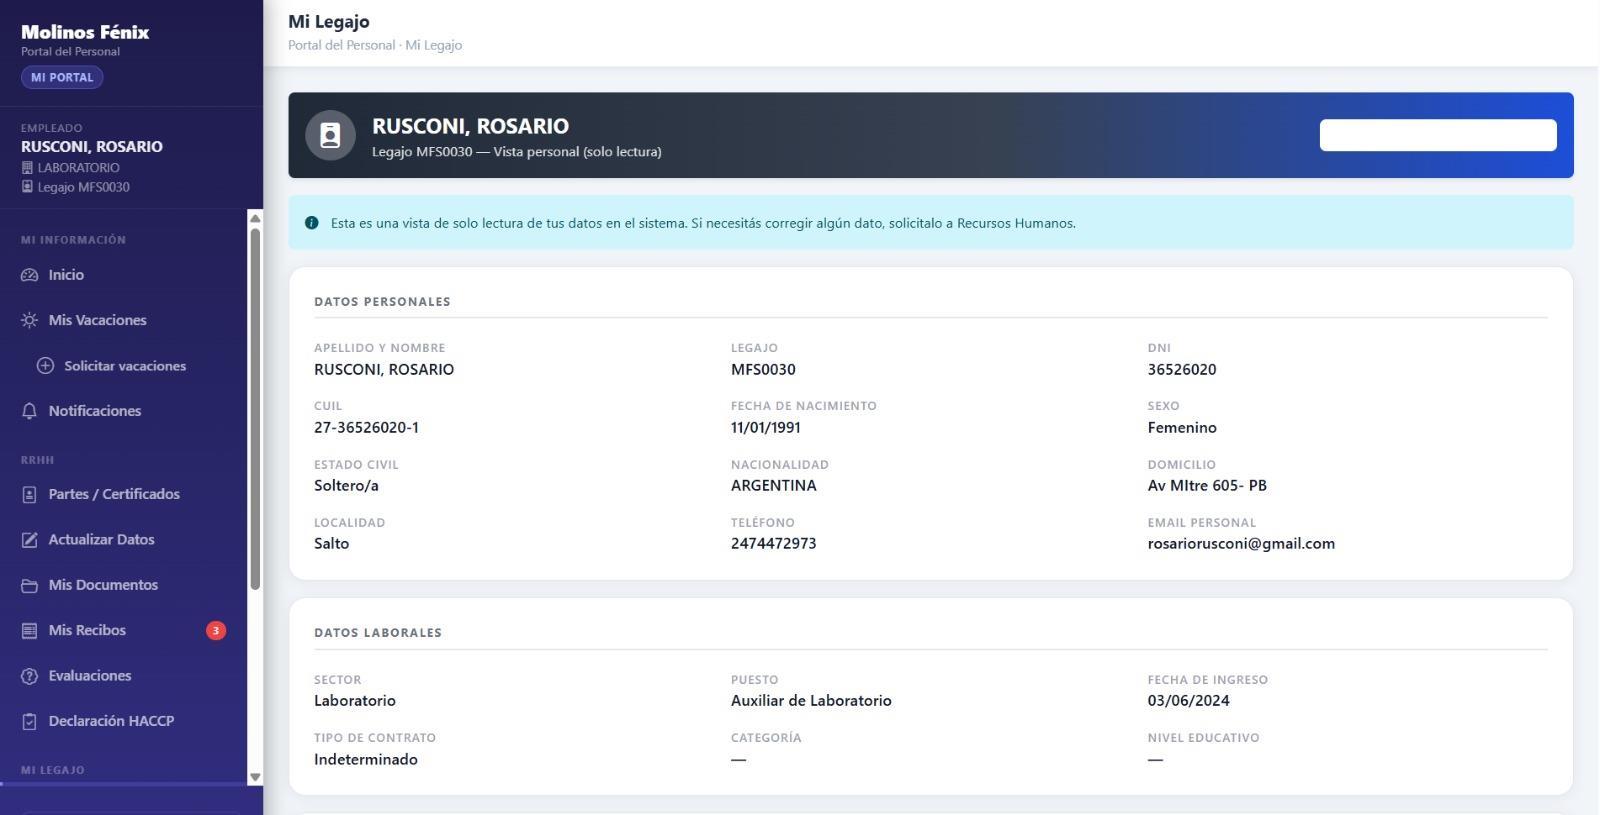1600x815 pixels.
Task: Select the Nacionalidad value ARGENTINA
Action: [x=773, y=486]
